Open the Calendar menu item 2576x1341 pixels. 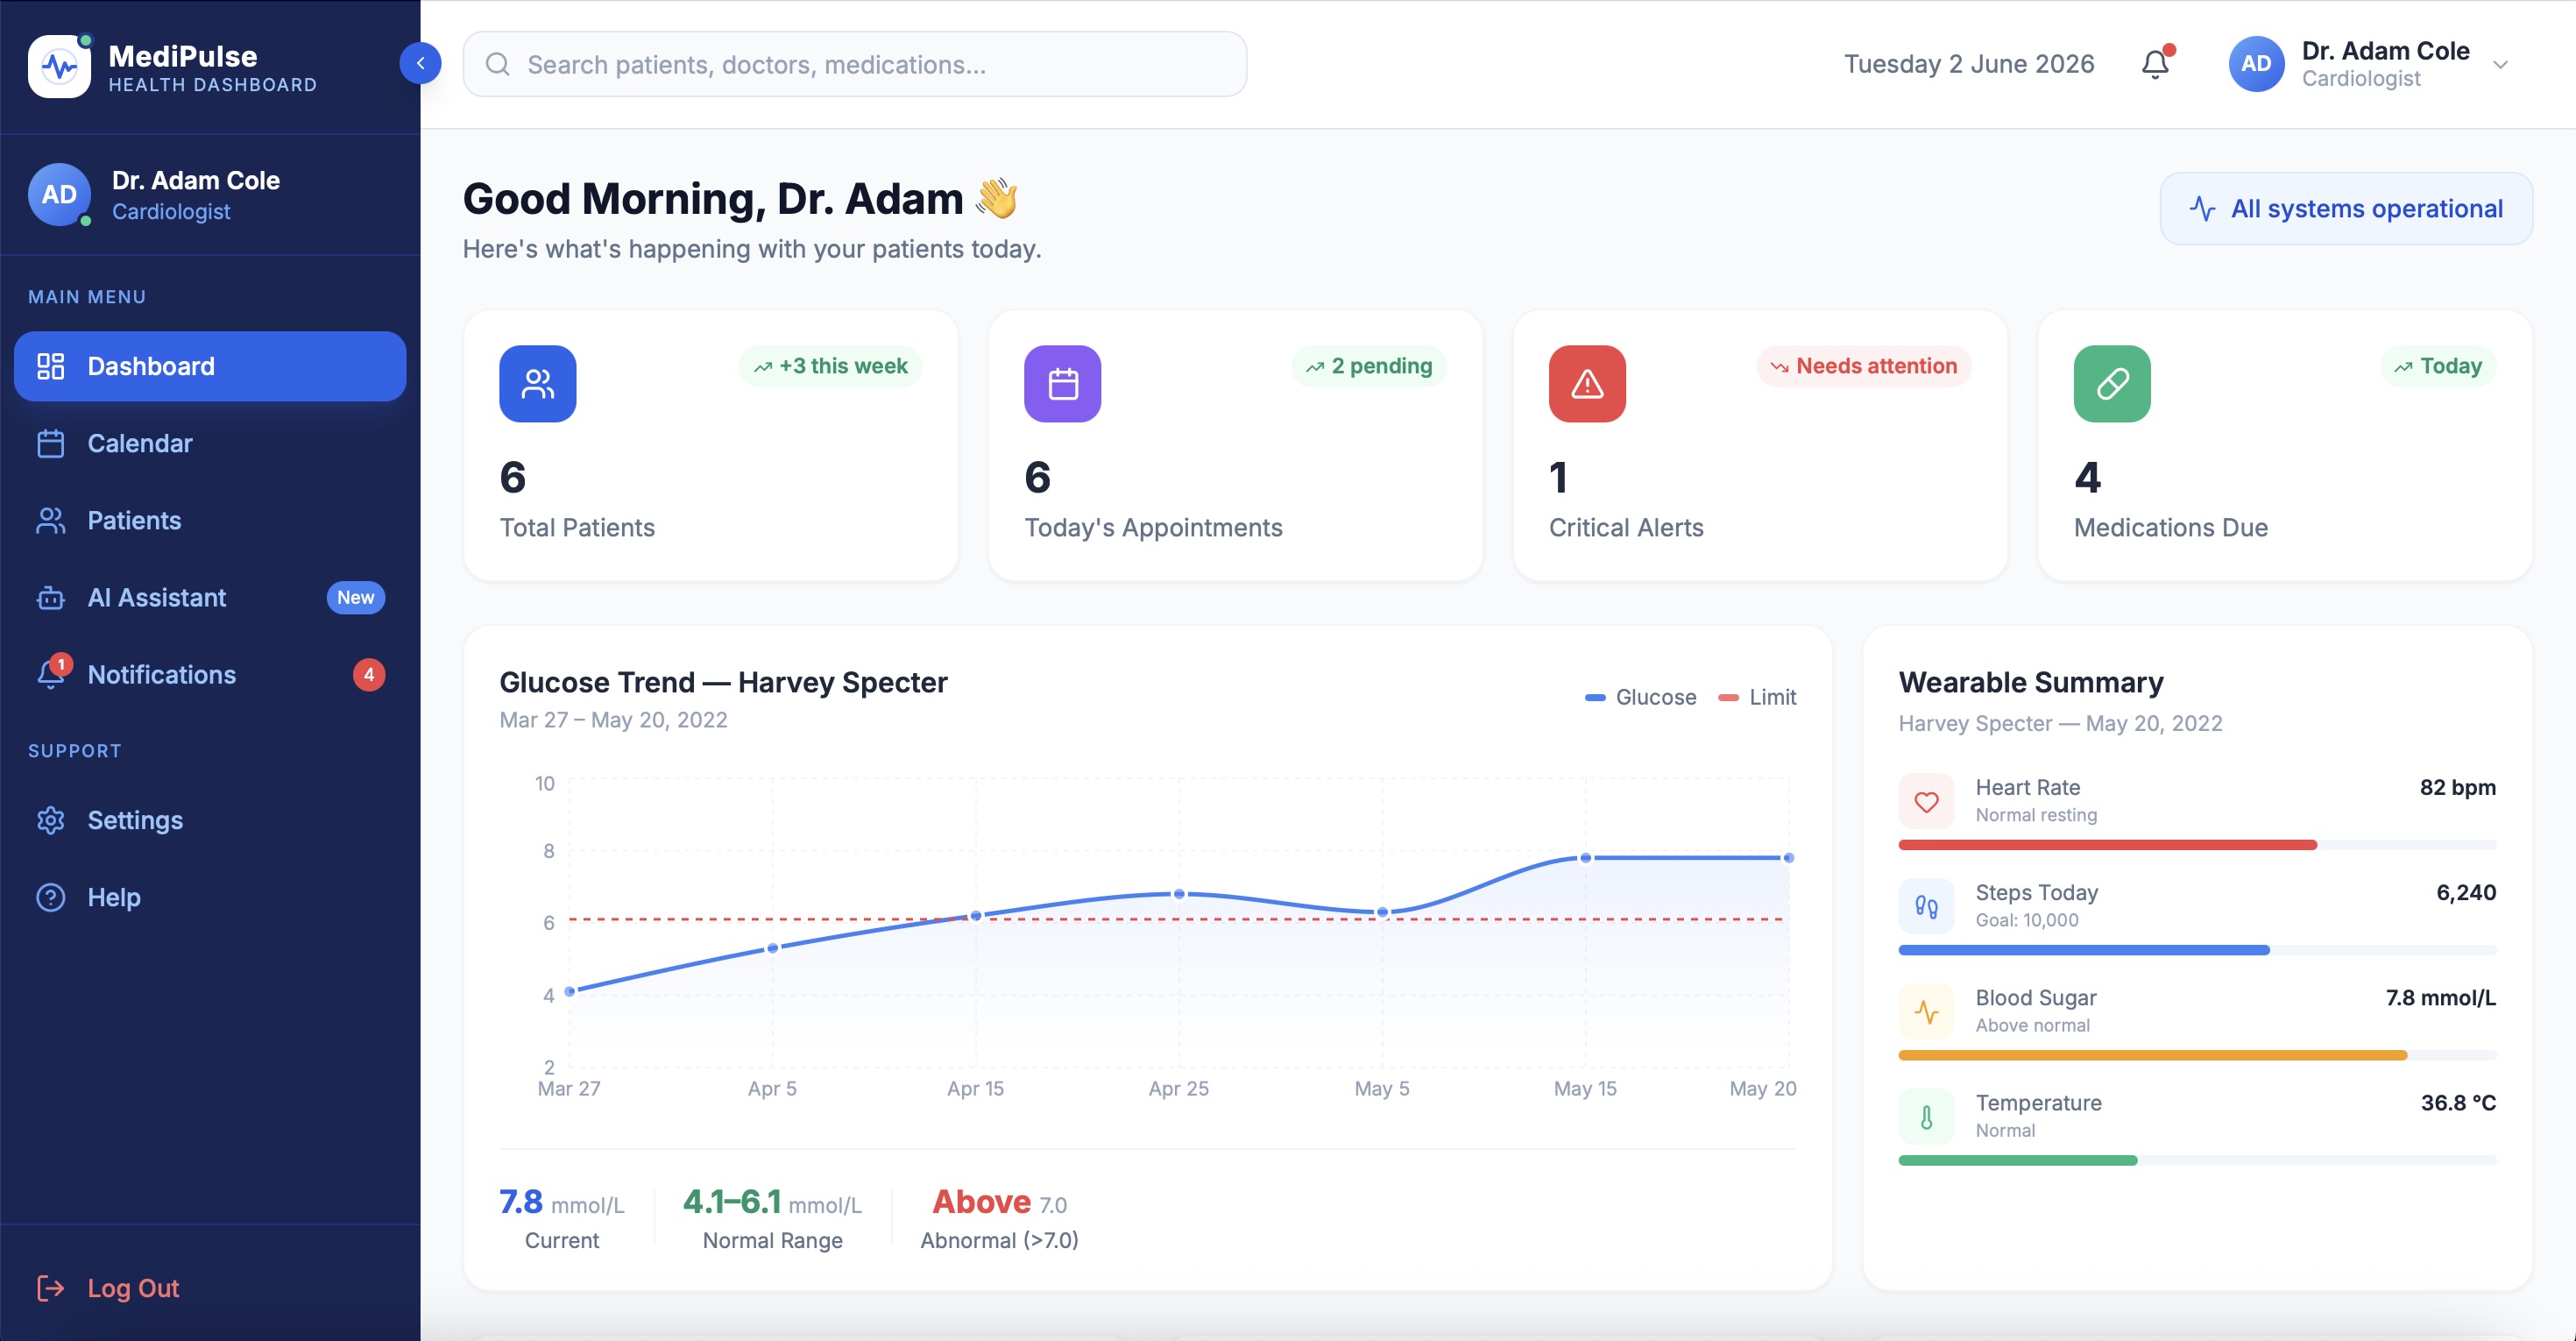coord(210,443)
